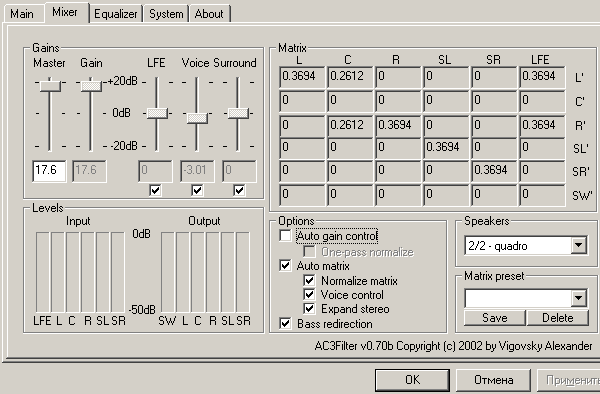The height and width of the screenshot is (394, 600).
Task: Click matrix cell C to C'
Action: coord(350,102)
